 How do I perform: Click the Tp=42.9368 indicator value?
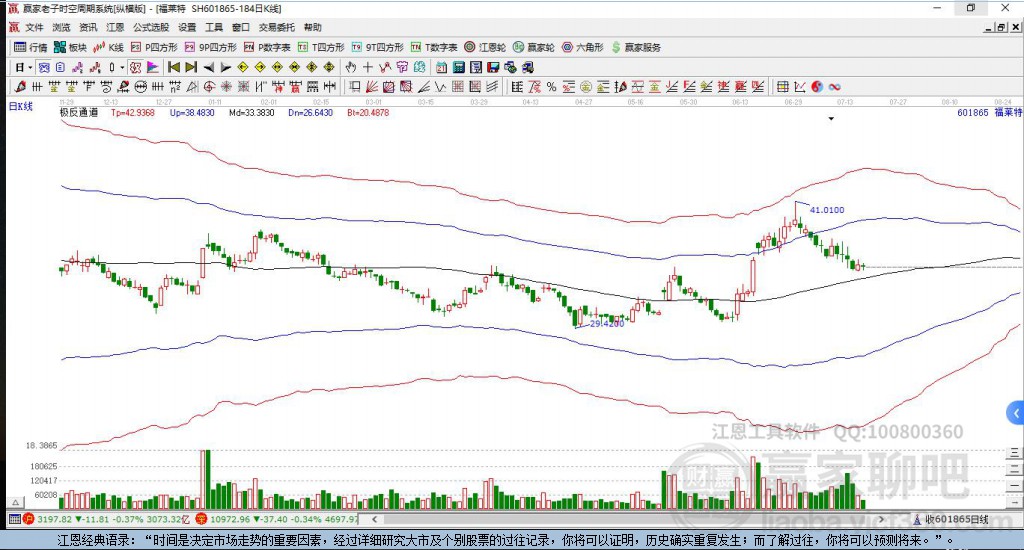[x=133, y=112]
